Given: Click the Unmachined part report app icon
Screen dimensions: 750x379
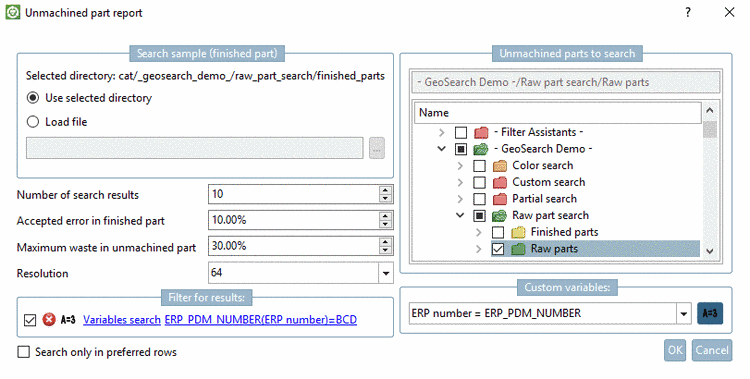Looking at the screenshot, I should click(13, 12).
